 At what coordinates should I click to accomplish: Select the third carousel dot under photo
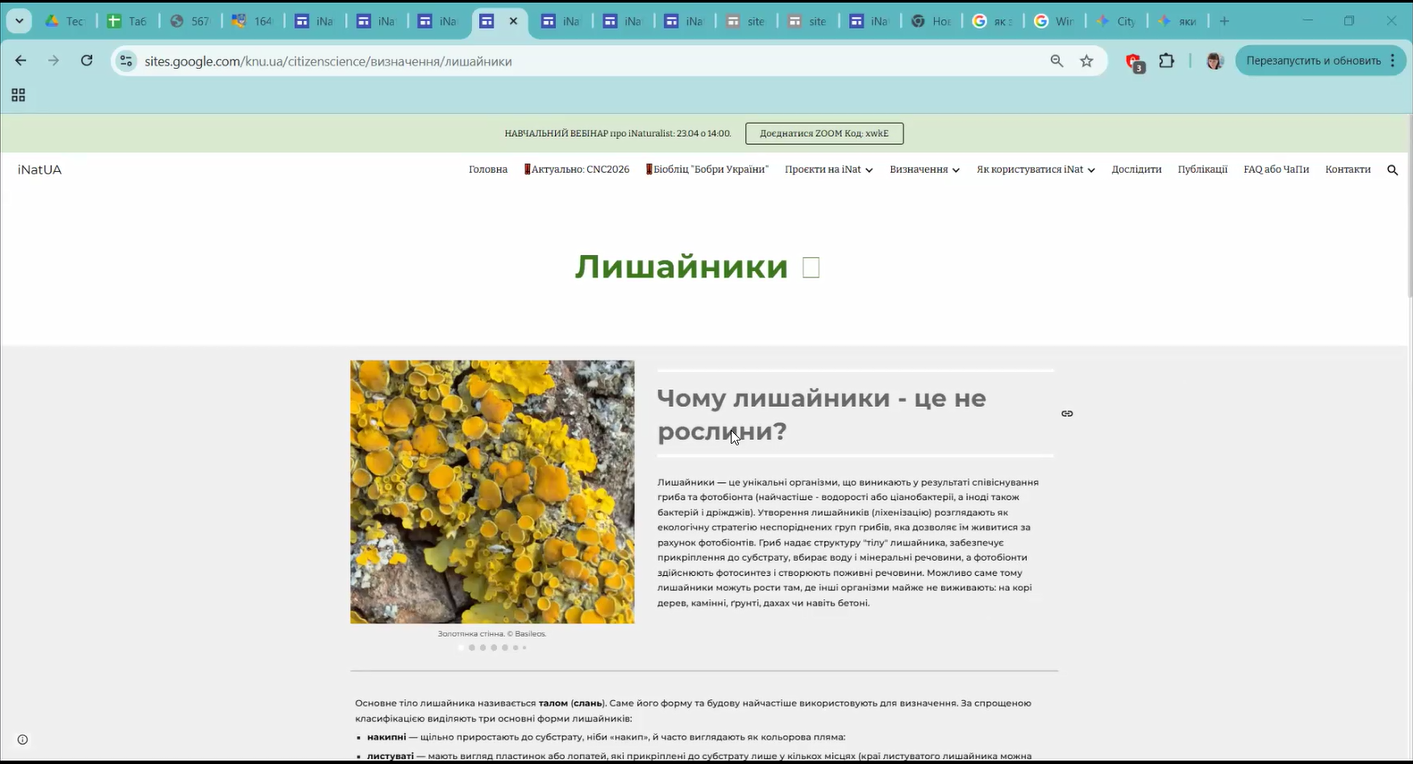[x=483, y=648]
